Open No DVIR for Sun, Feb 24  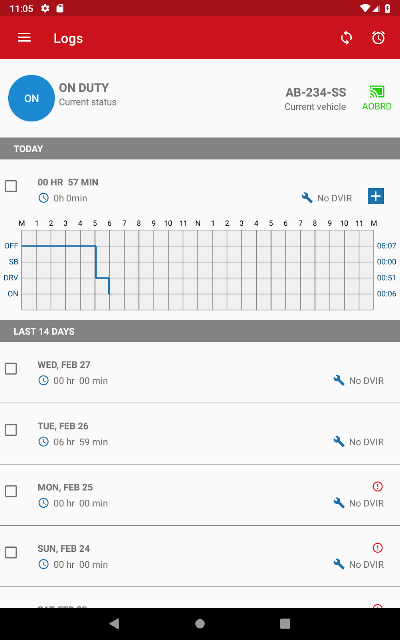coord(359,564)
